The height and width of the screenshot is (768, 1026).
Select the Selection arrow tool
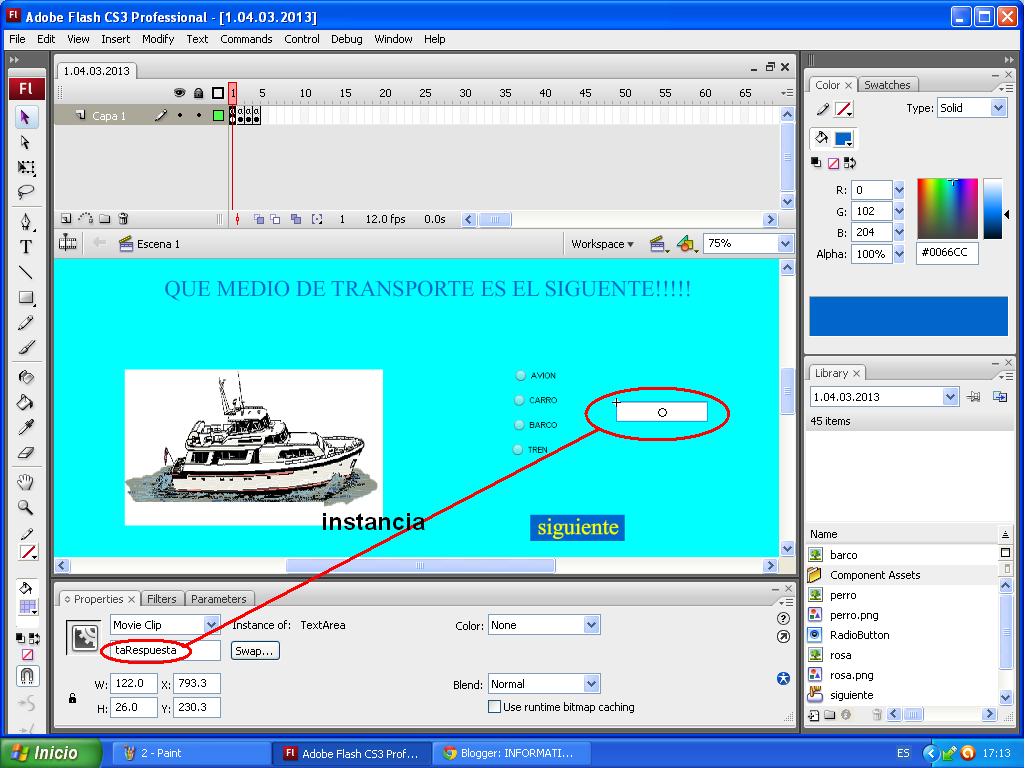click(x=25, y=118)
